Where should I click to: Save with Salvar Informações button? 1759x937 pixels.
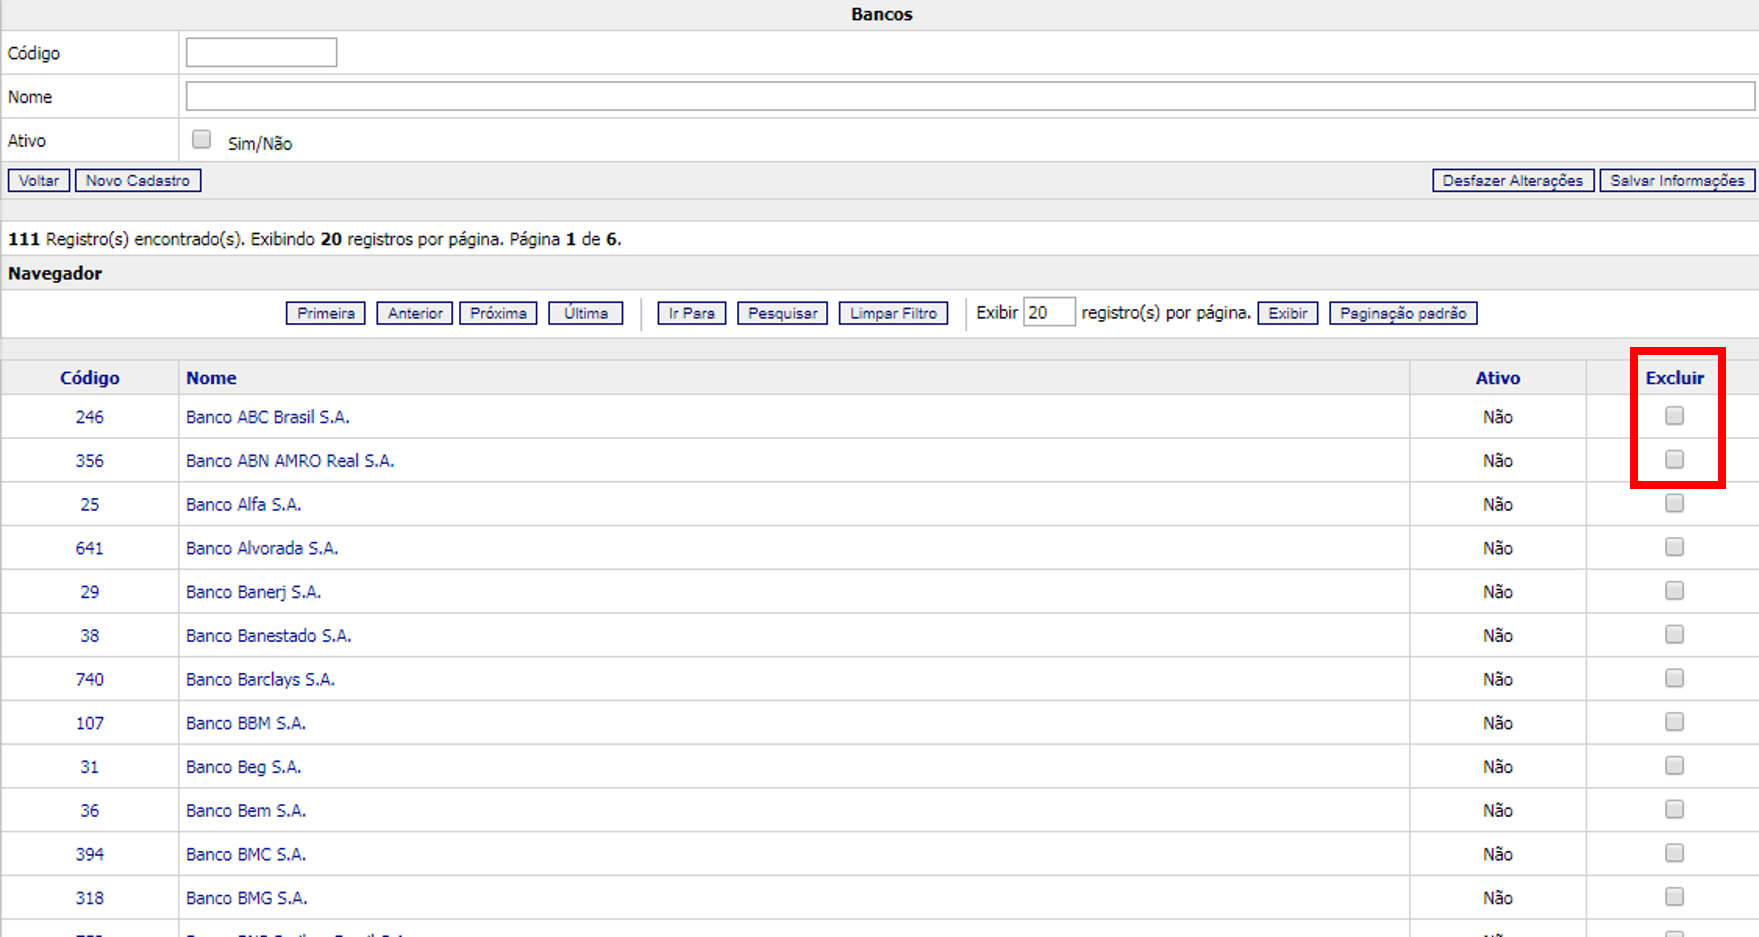click(1677, 181)
